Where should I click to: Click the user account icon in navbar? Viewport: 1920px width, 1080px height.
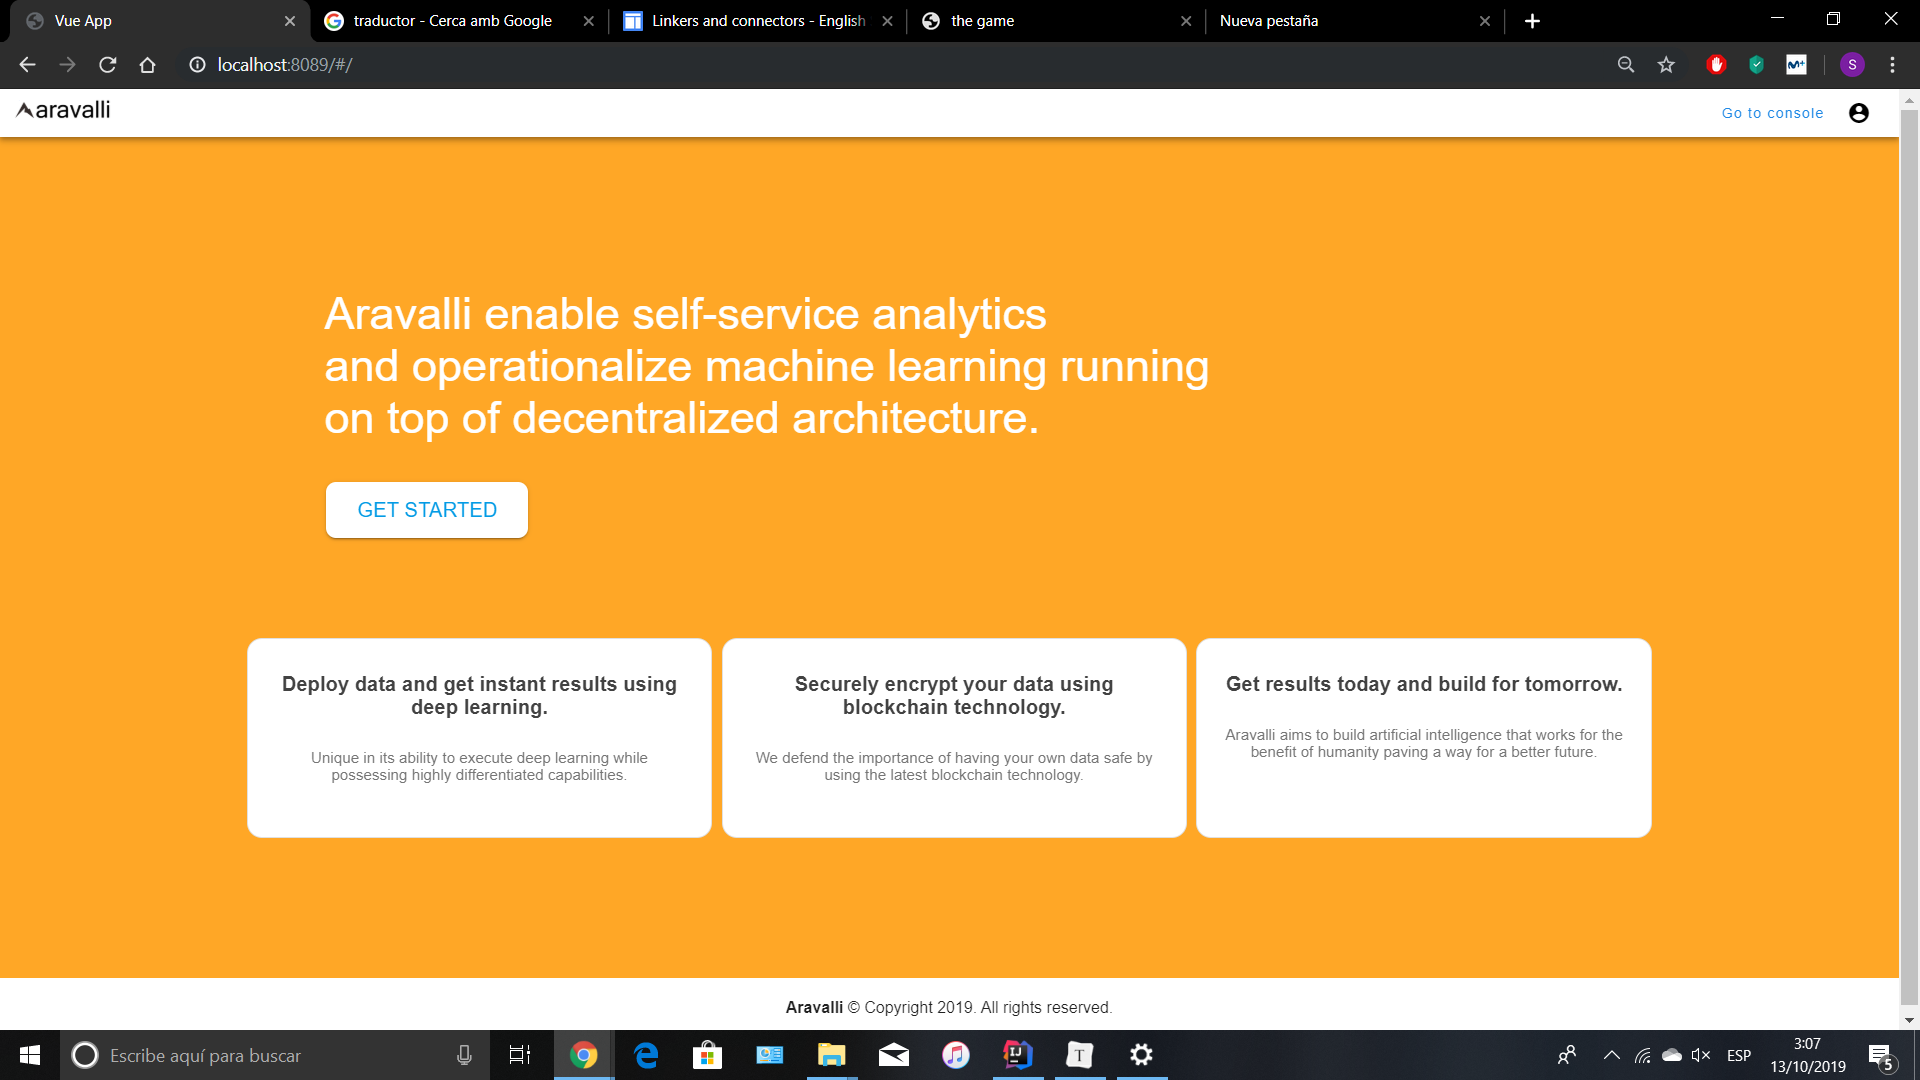pyautogui.click(x=1858, y=113)
